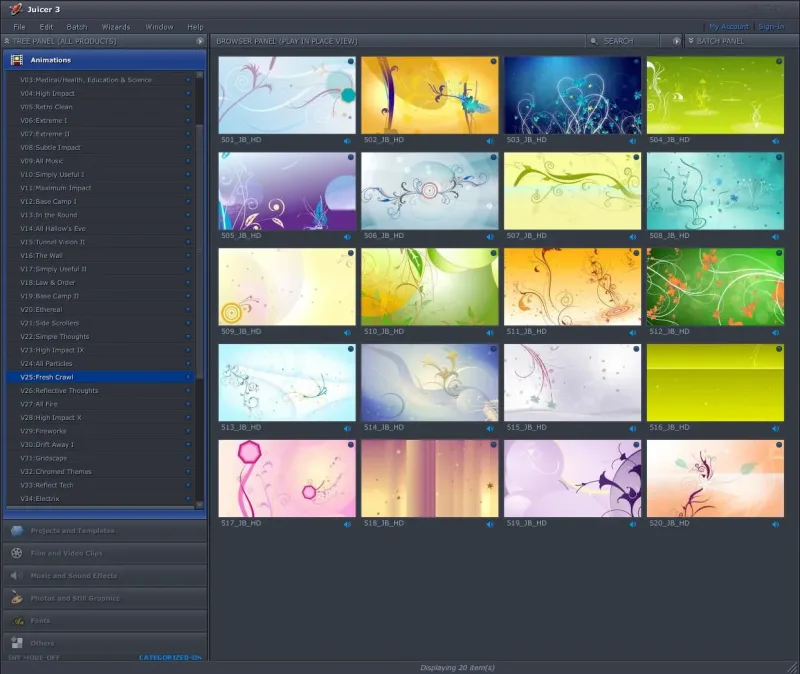The image size is (800, 674).
Task: Click the Others category icon
Action: (x=17, y=643)
